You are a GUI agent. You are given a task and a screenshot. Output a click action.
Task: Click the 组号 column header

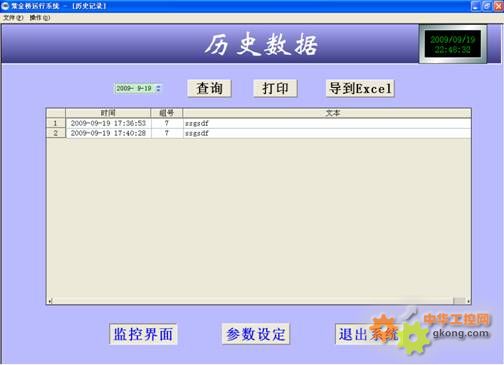(167, 113)
